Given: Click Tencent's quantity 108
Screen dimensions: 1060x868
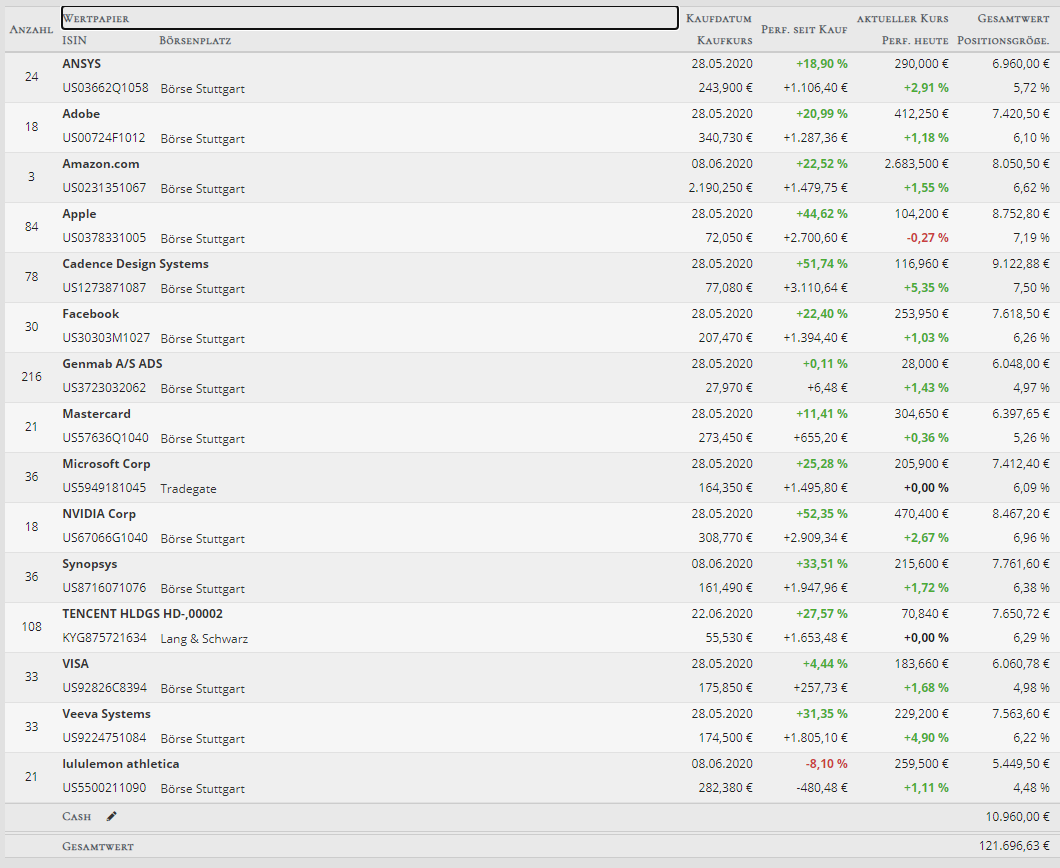Looking at the screenshot, I should [31, 627].
